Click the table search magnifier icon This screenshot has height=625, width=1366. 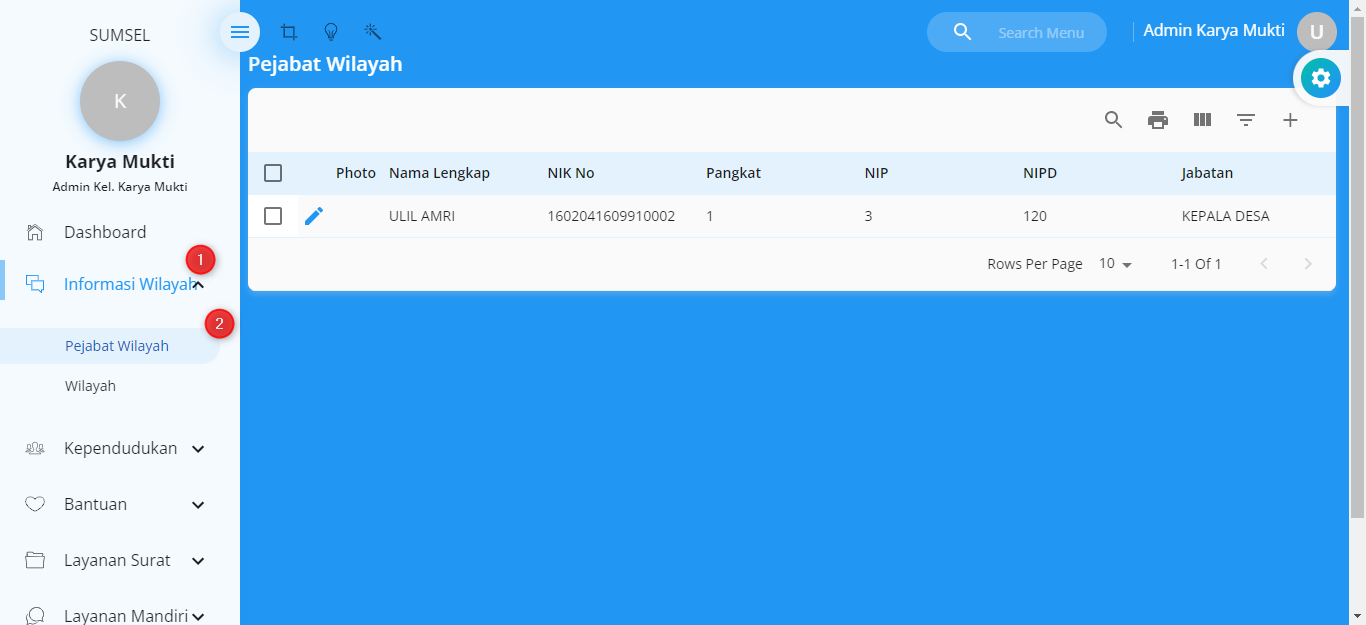(1114, 120)
